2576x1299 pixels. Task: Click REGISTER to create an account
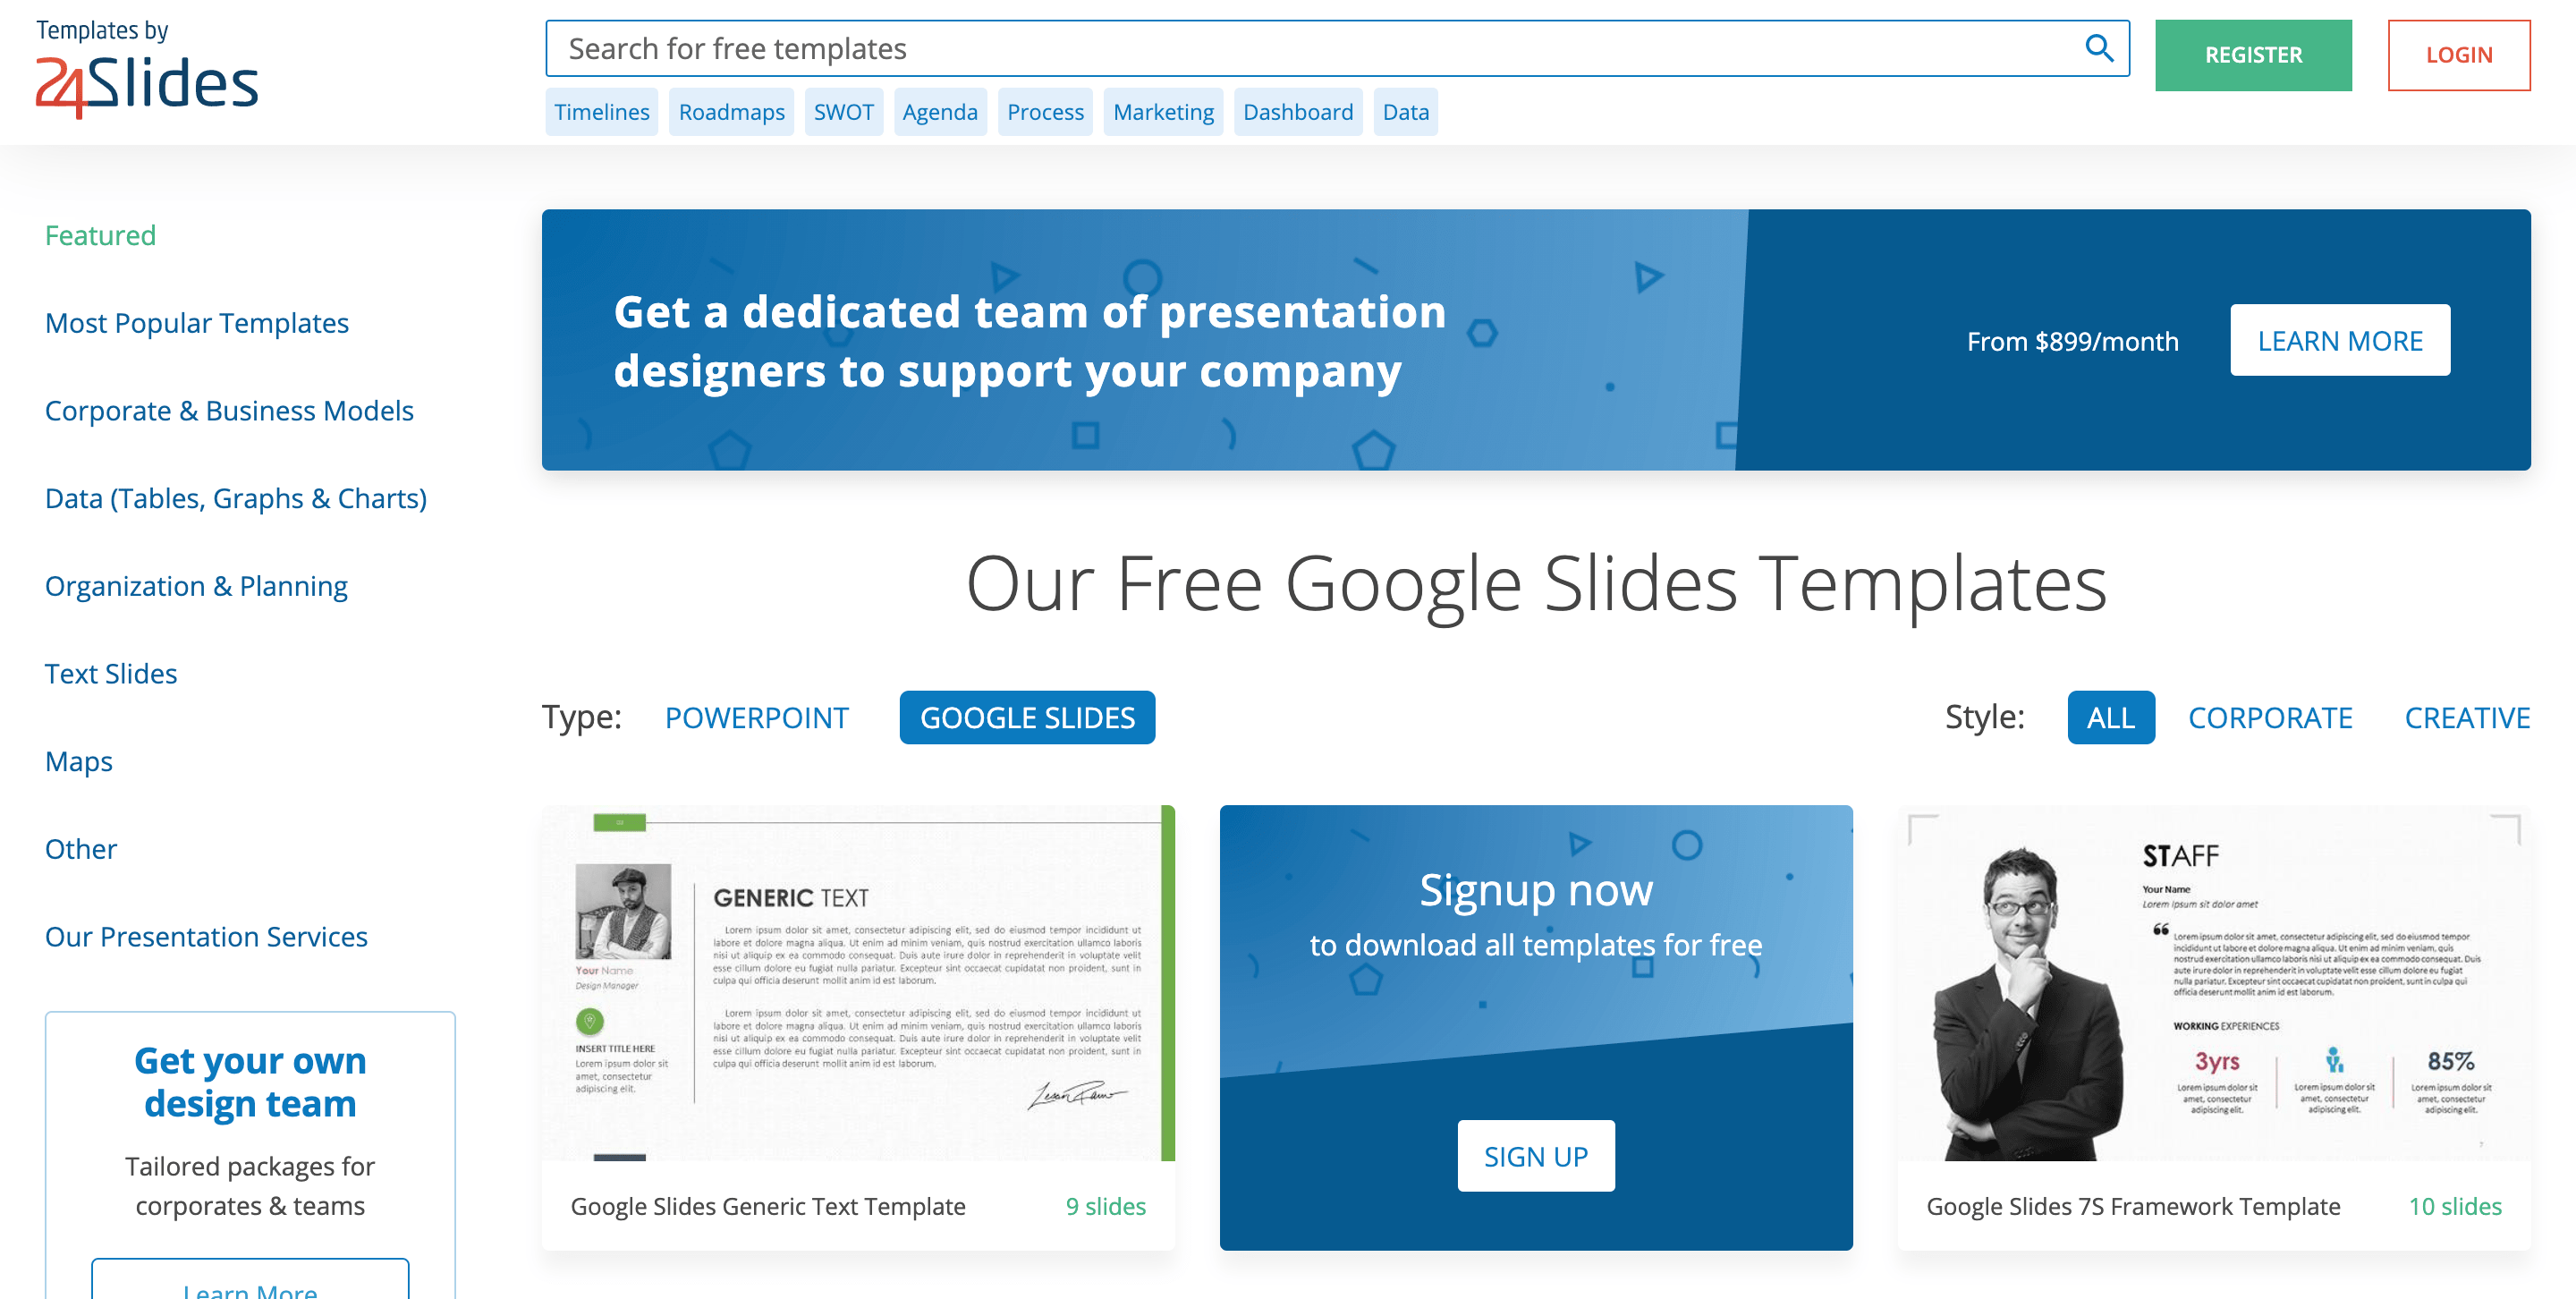(x=2255, y=53)
